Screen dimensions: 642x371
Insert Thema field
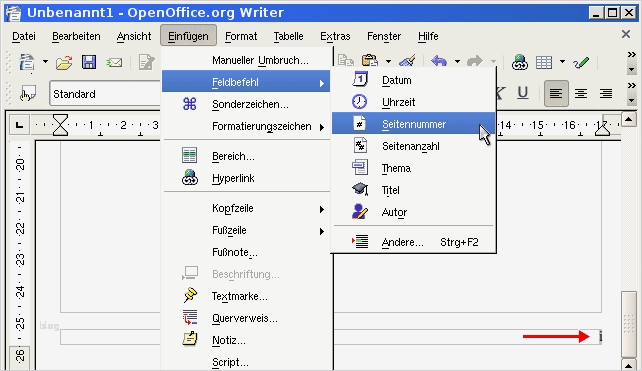[414, 168]
